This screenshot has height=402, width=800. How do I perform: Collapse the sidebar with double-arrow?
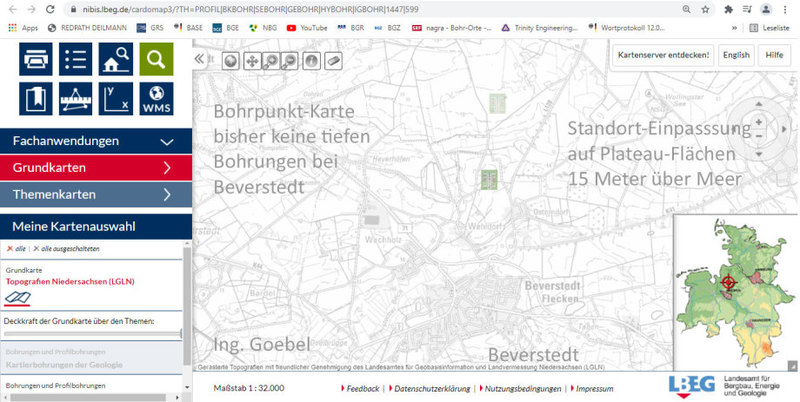click(199, 60)
